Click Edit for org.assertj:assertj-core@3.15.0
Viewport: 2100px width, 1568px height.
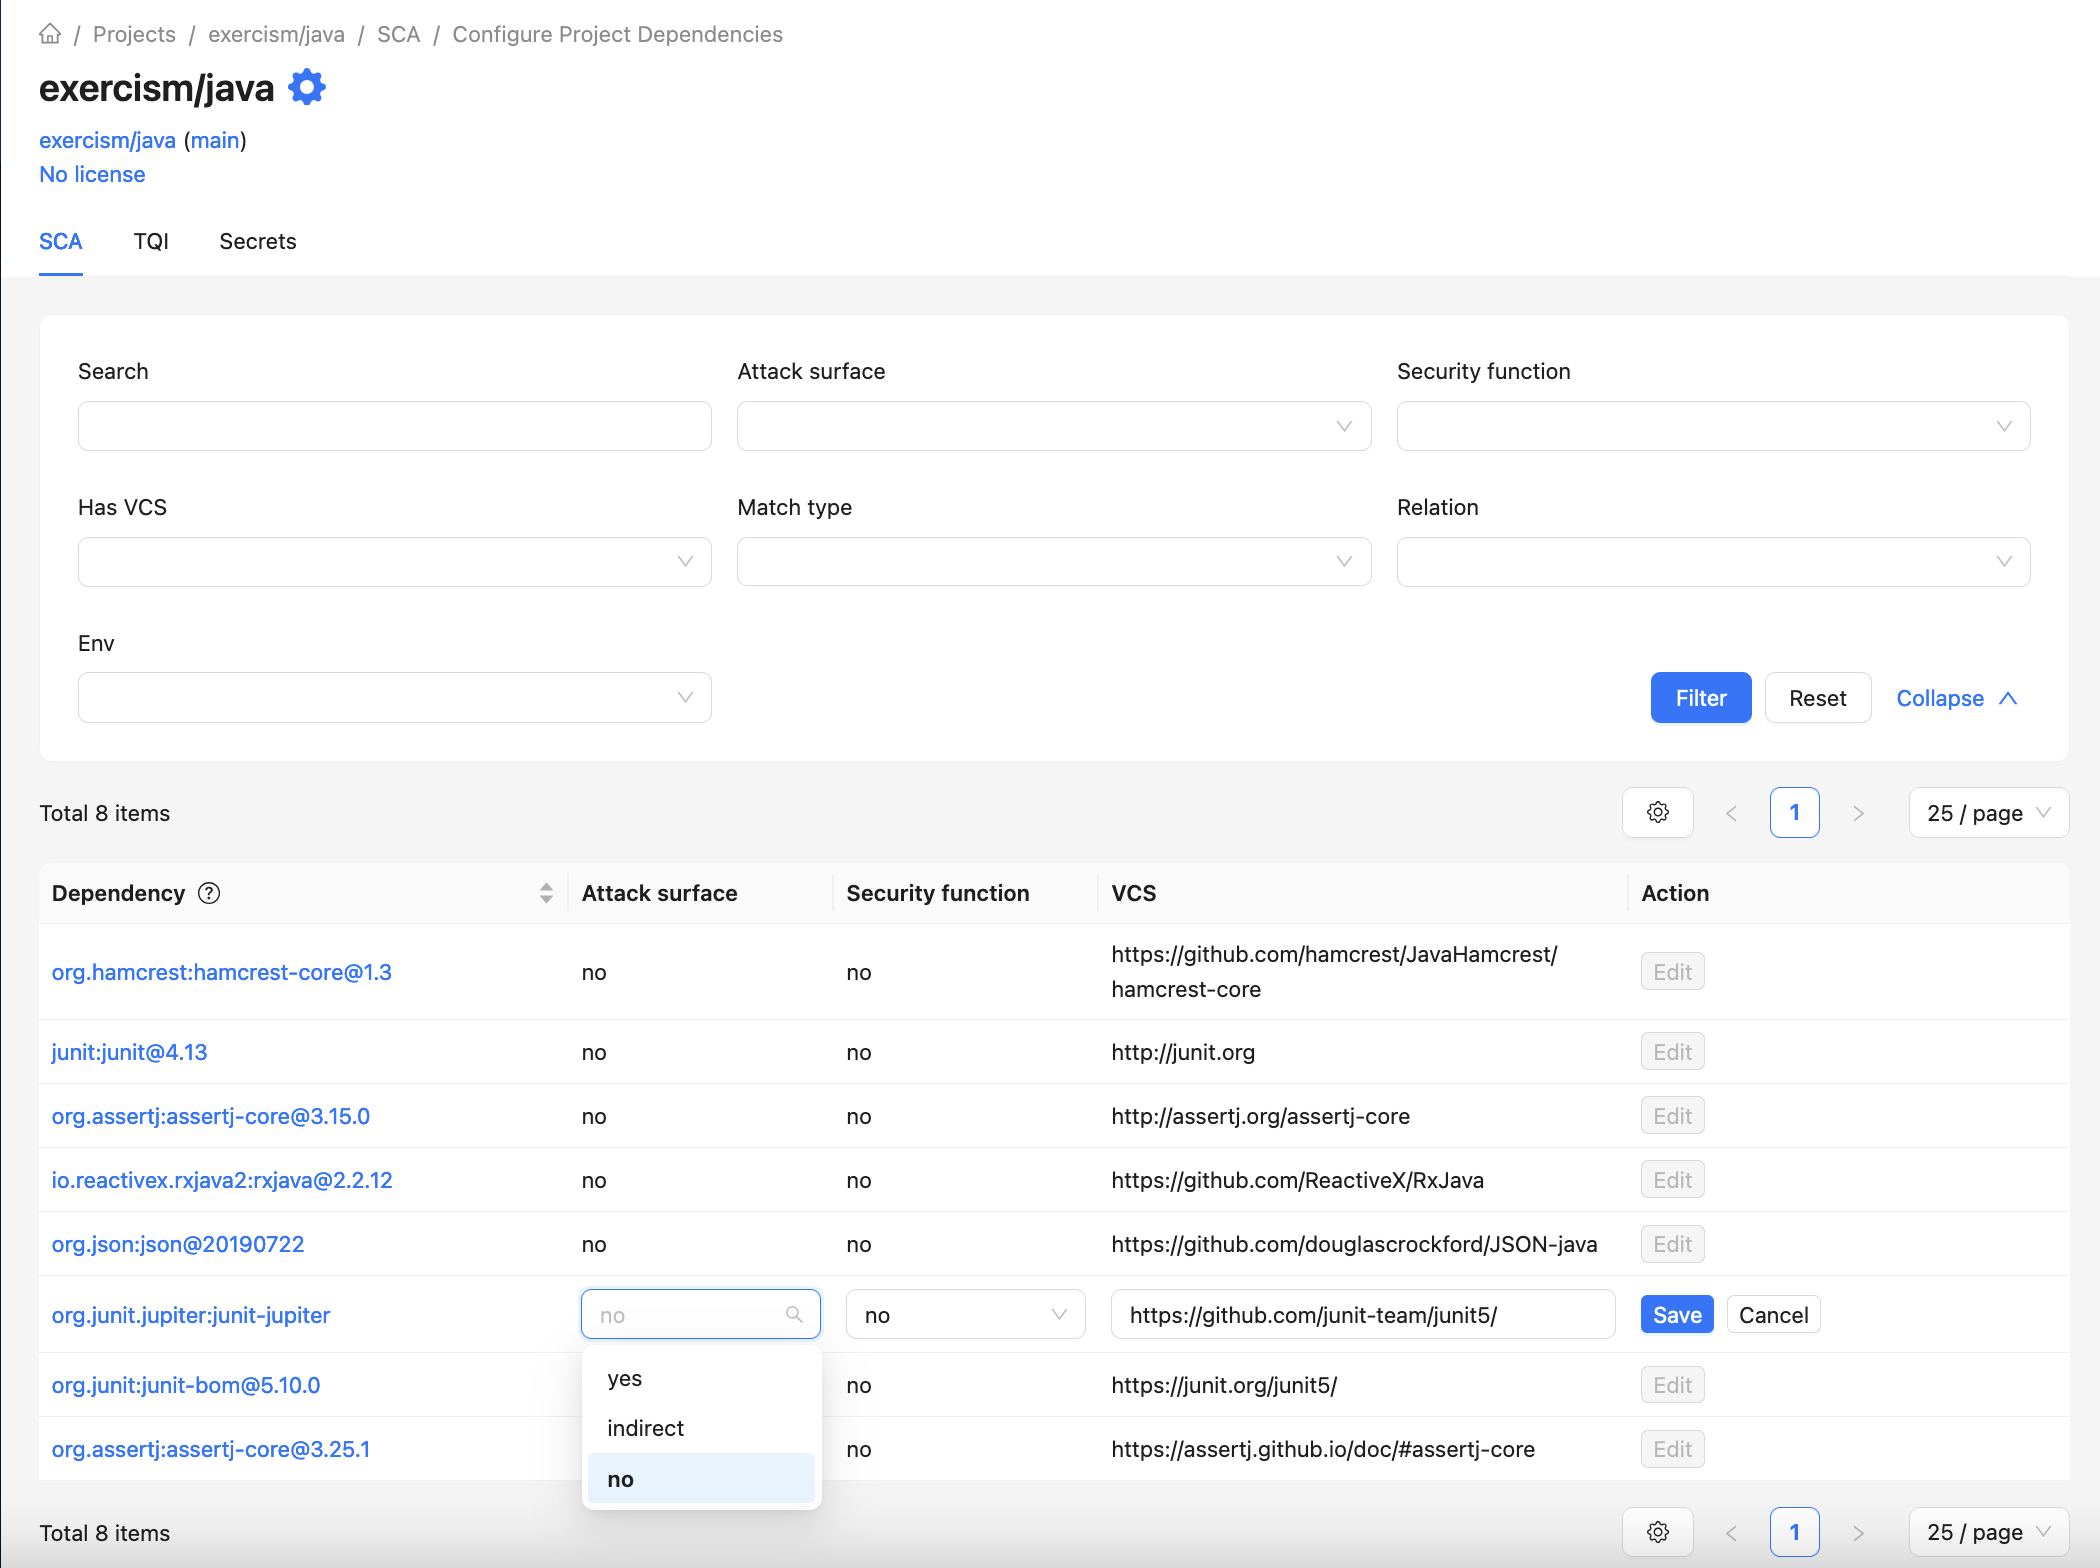(x=1672, y=1115)
